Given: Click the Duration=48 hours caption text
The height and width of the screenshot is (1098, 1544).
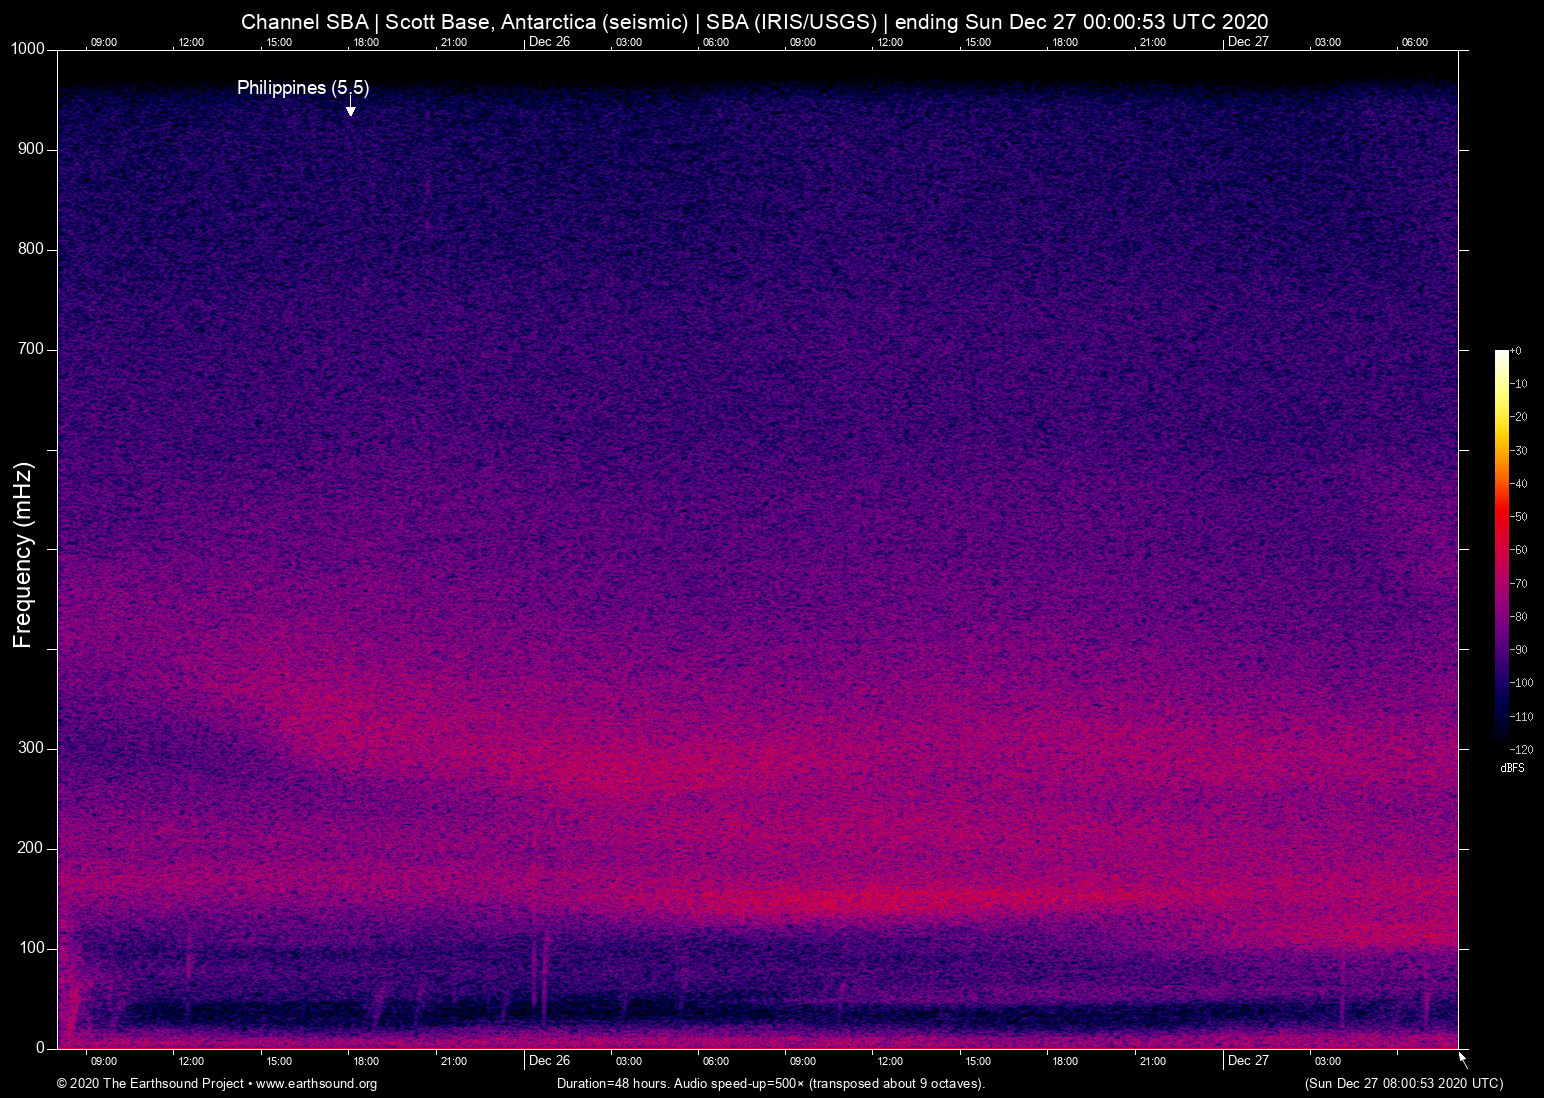Looking at the screenshot, I should pos(770,1084).
